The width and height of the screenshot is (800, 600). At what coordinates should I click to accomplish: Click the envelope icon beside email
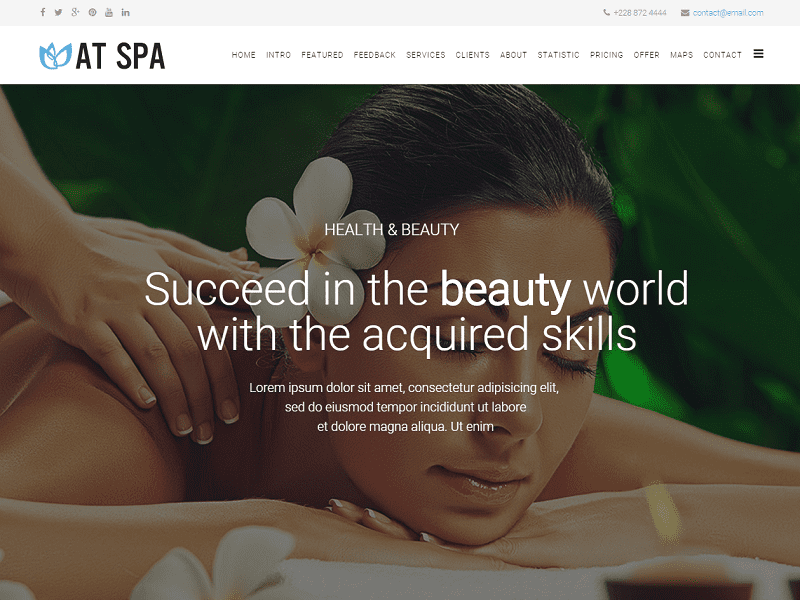pos(685,13)
